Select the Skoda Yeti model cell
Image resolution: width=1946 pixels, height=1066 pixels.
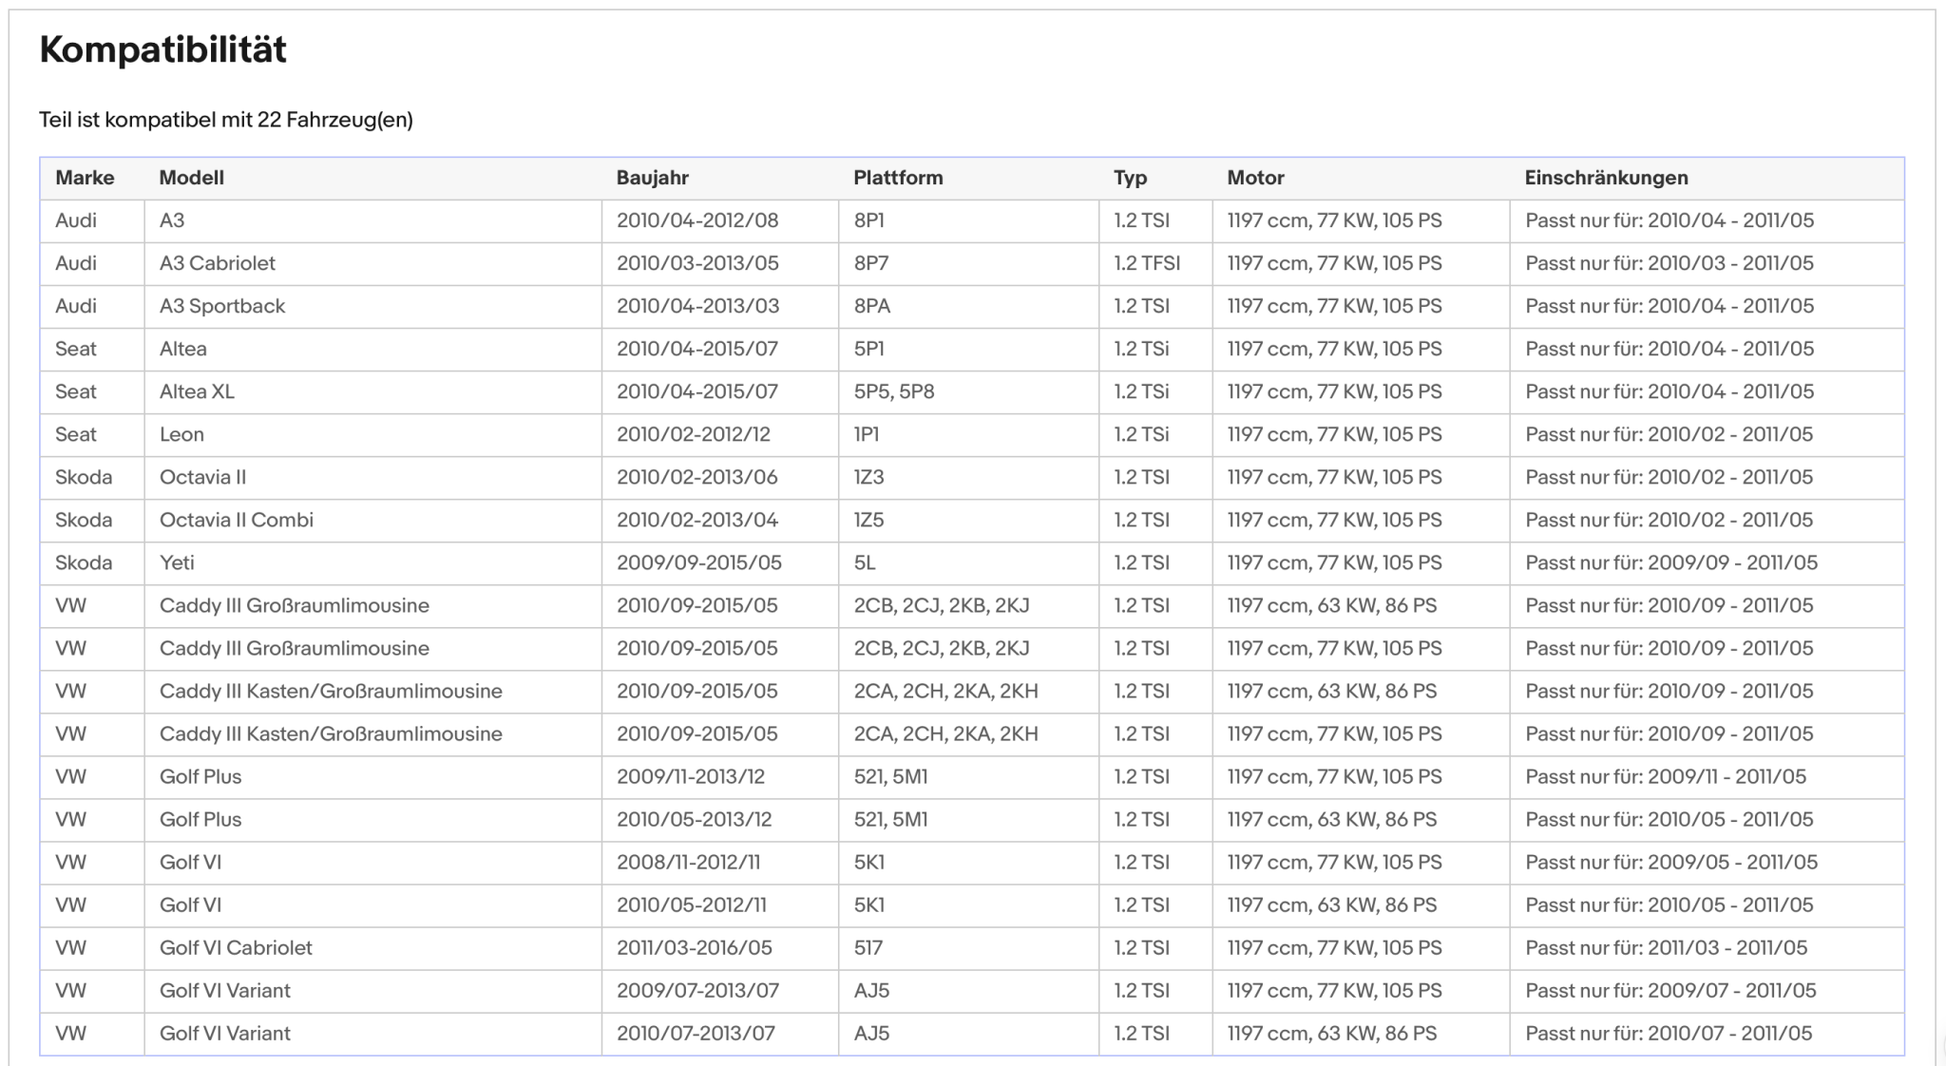177,563
